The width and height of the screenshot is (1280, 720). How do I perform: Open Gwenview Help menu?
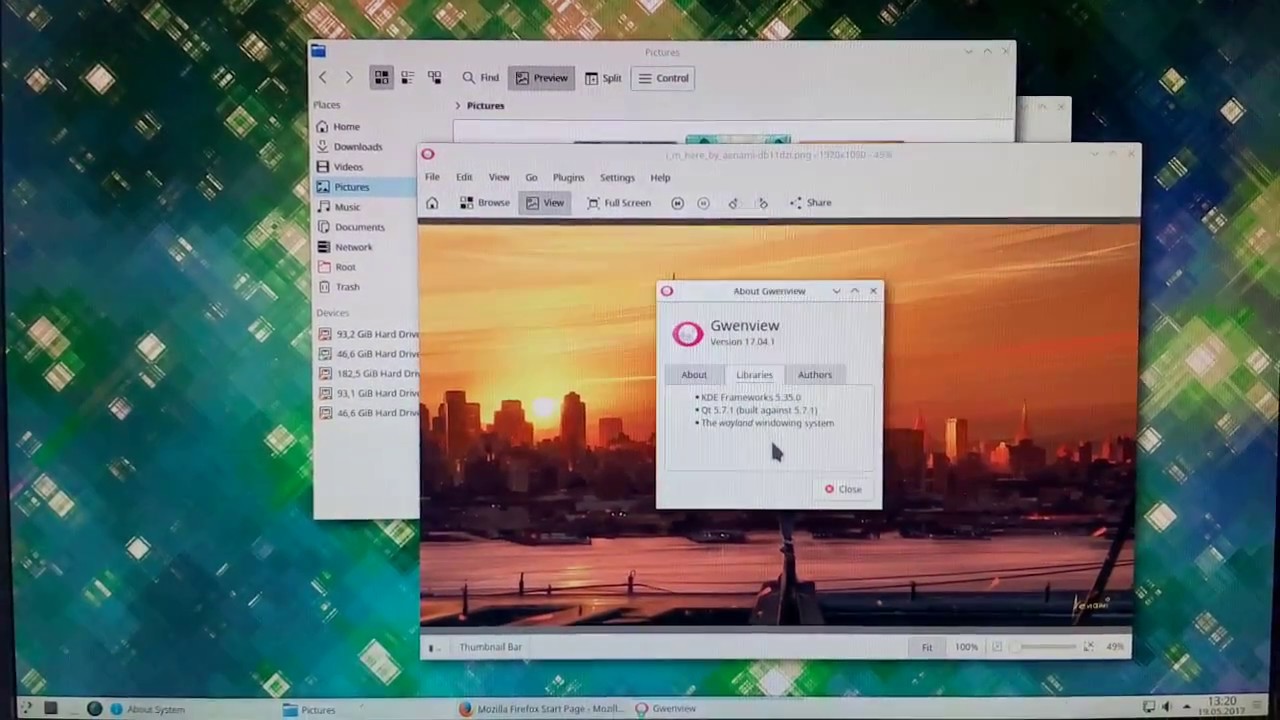(660, 177)
